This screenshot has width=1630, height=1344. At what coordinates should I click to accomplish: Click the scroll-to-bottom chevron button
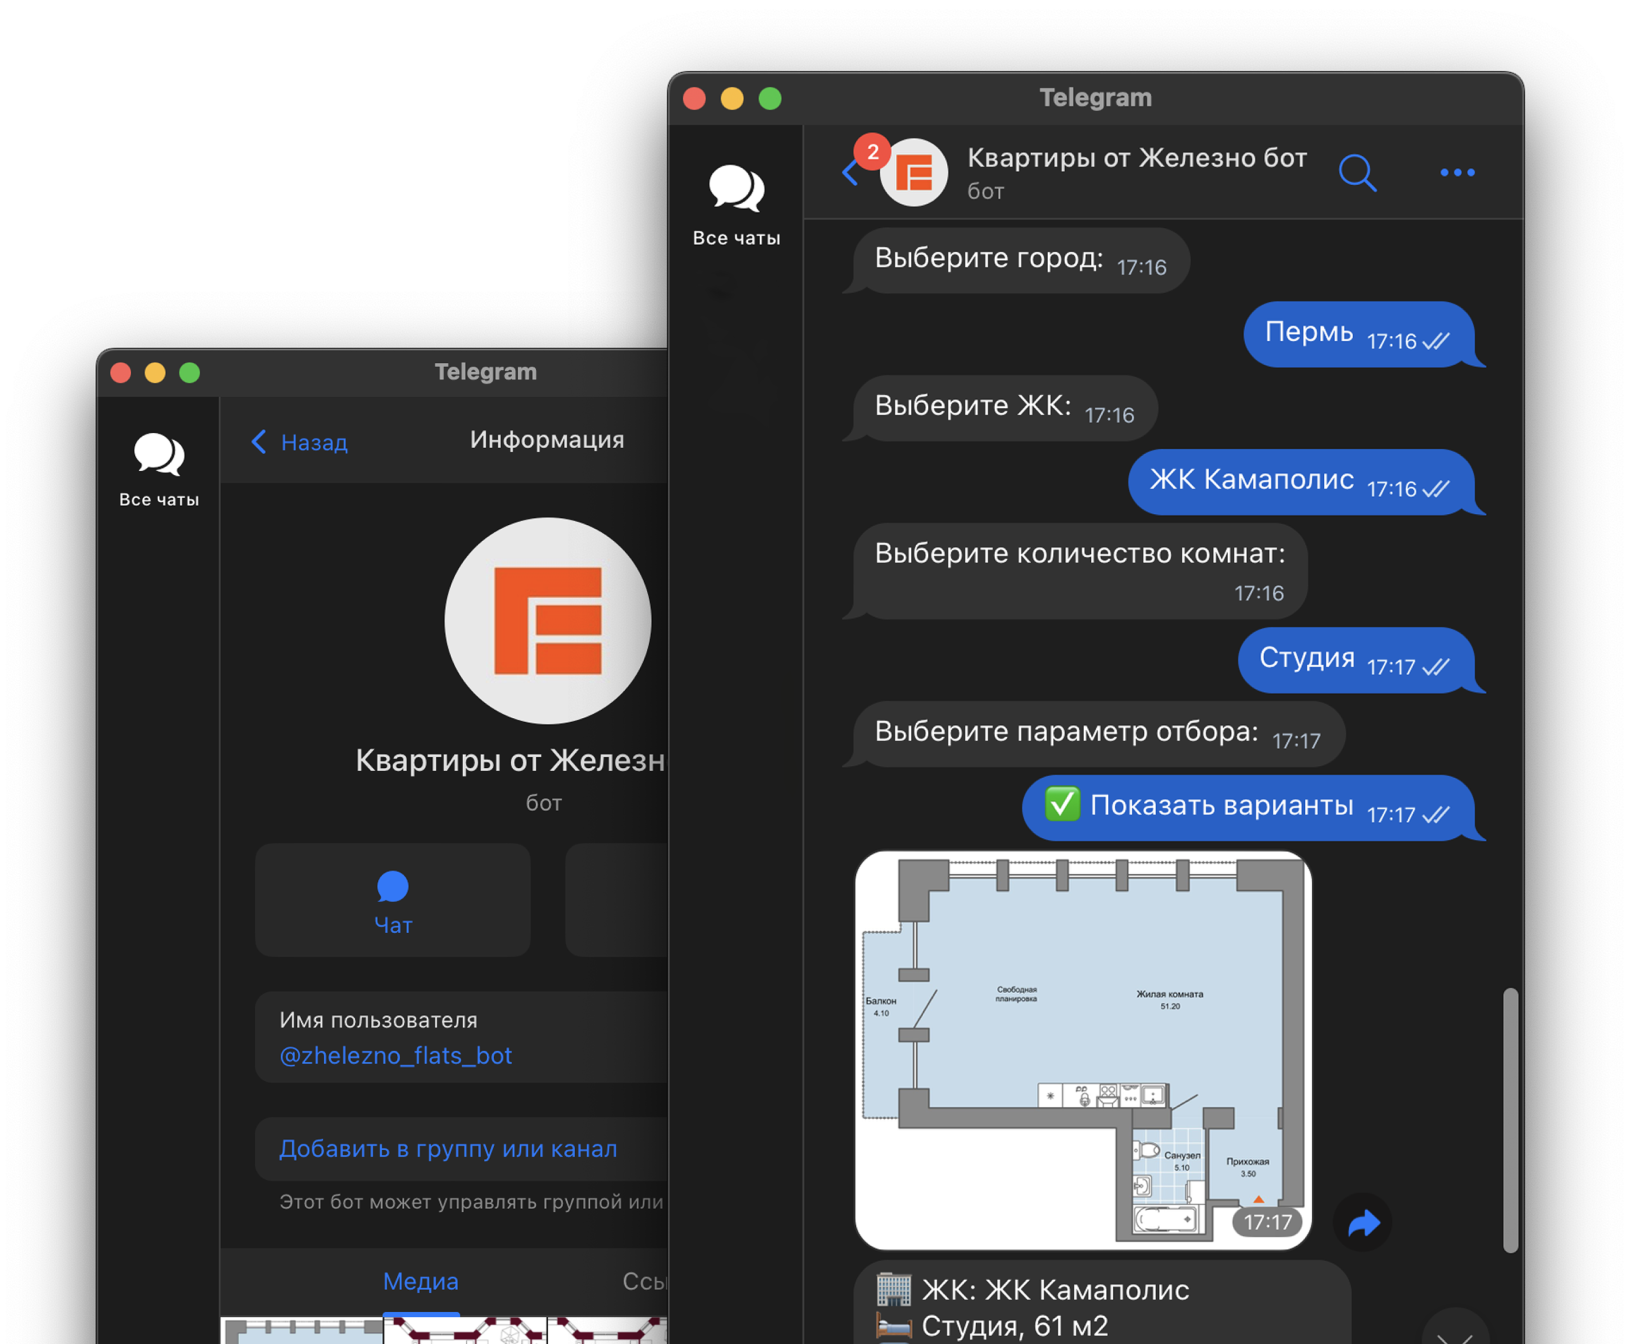[1454, 1332]
